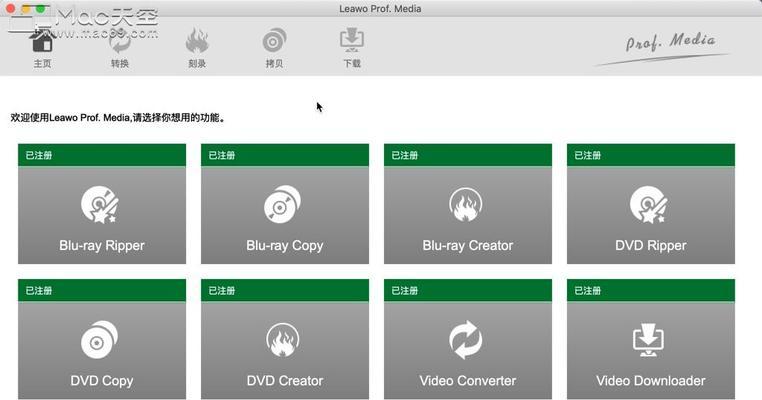762x400 pixels.
Task: Click 已注册 banner on Video Downloader tile
Action: click(x=651, y=290)
